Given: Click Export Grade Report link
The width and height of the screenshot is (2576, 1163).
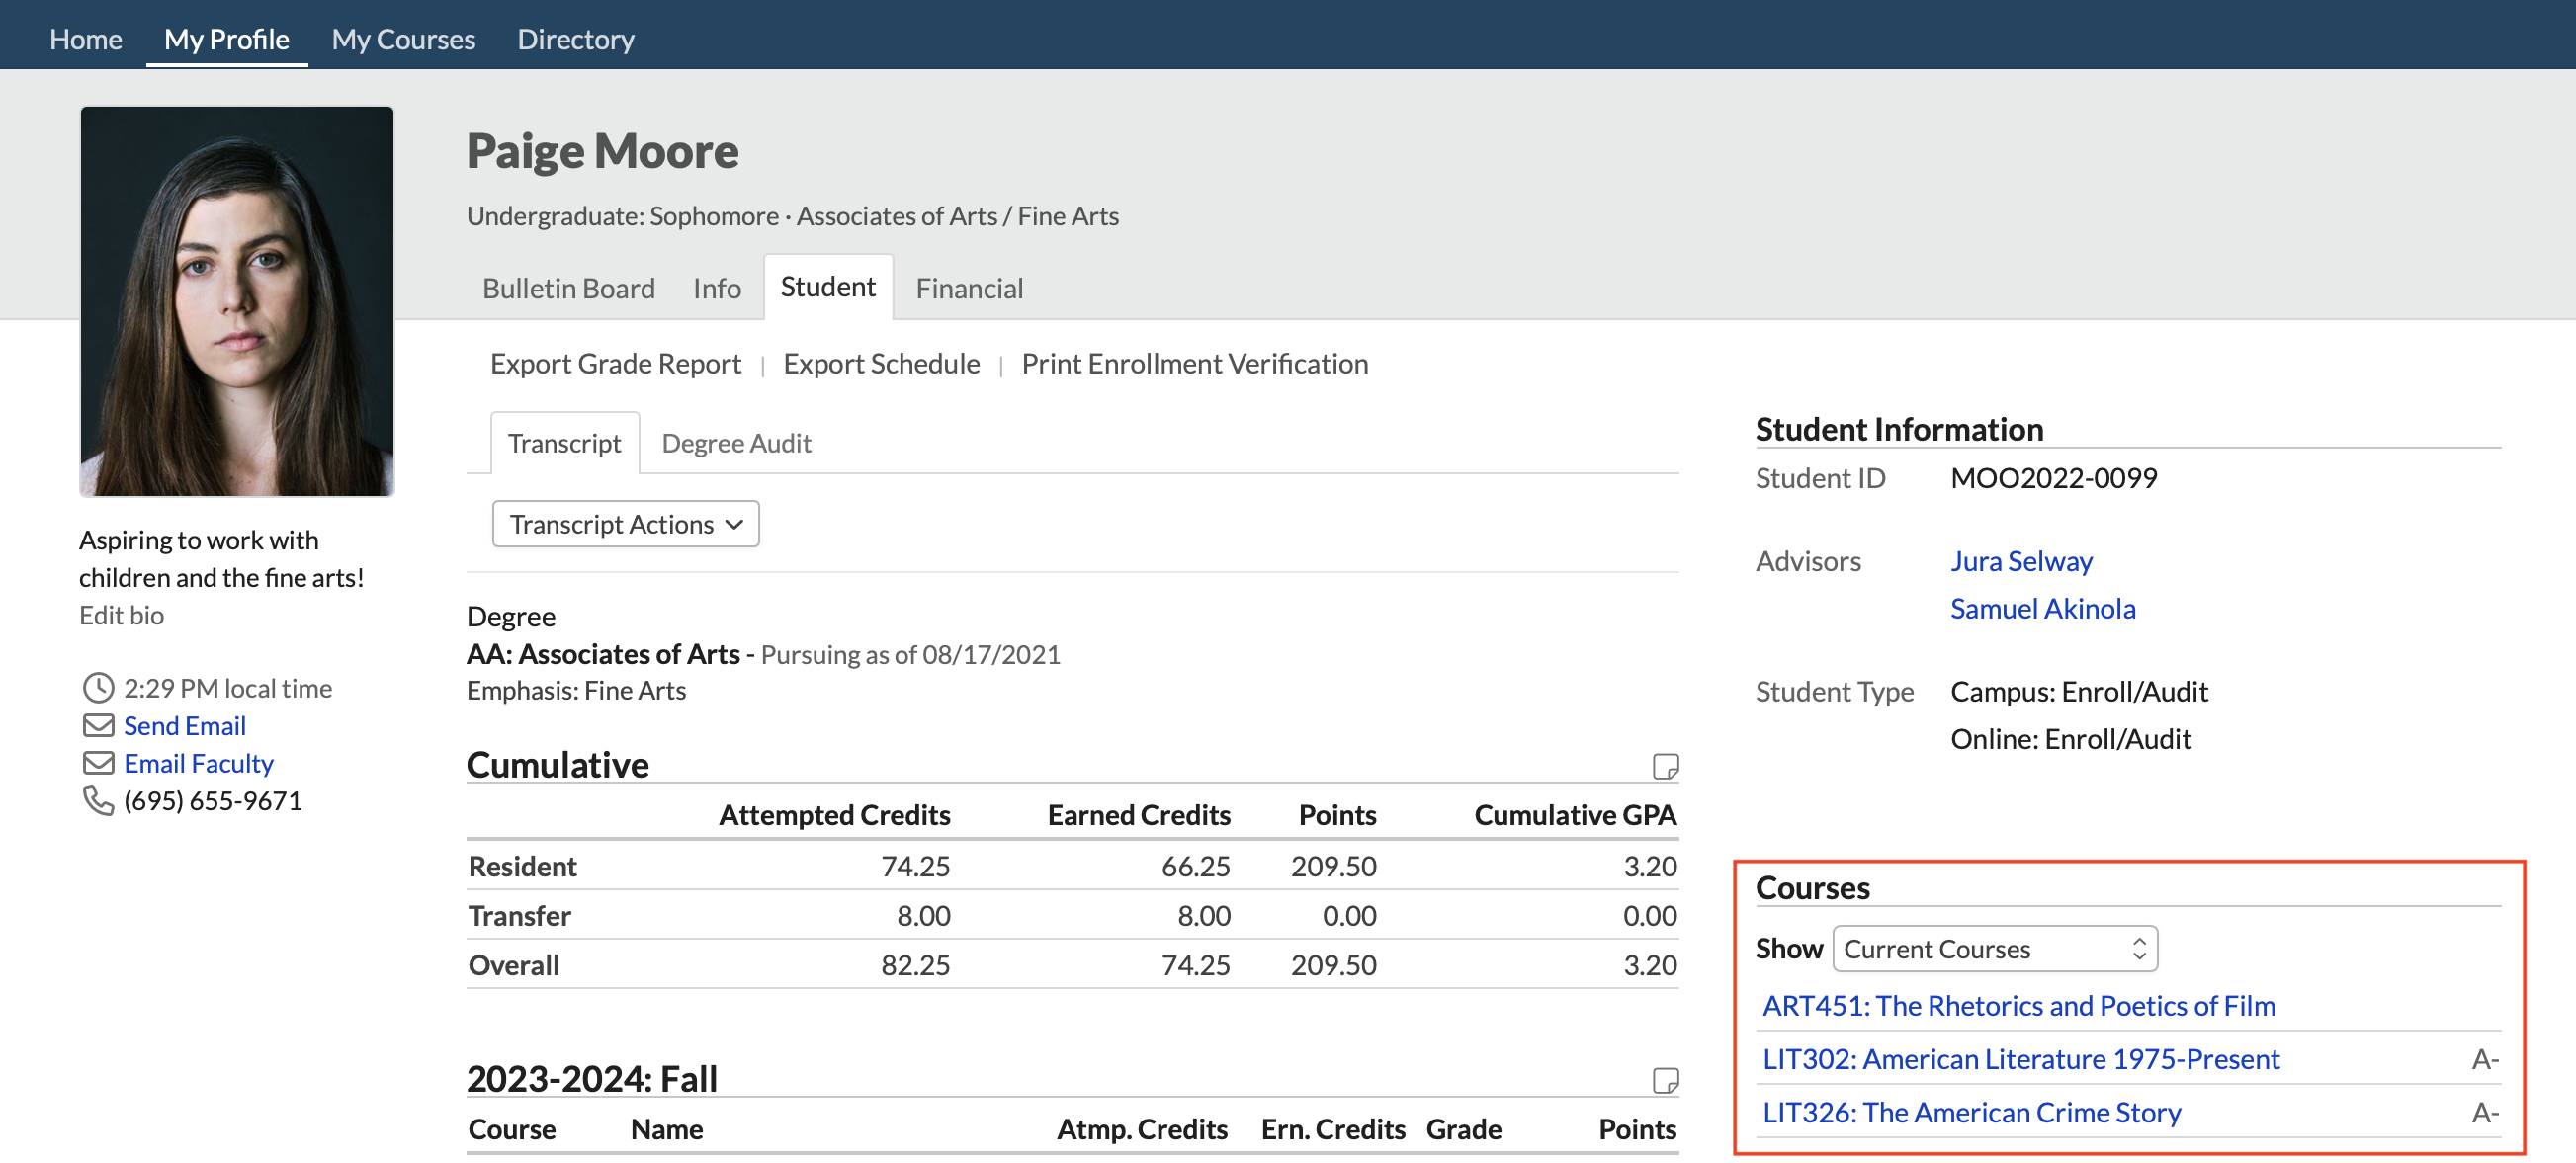Looking at the screenshot, I should coord(615,363).
